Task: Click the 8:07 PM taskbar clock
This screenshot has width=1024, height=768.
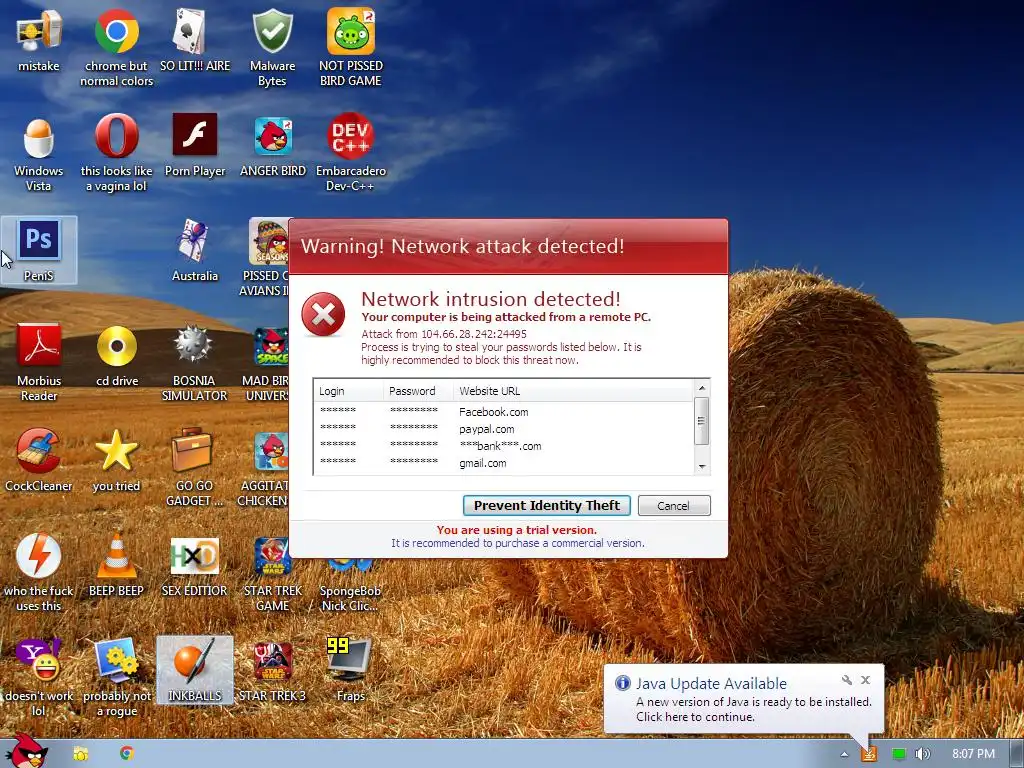Action: pyautogui.click(x=973, y=754)
